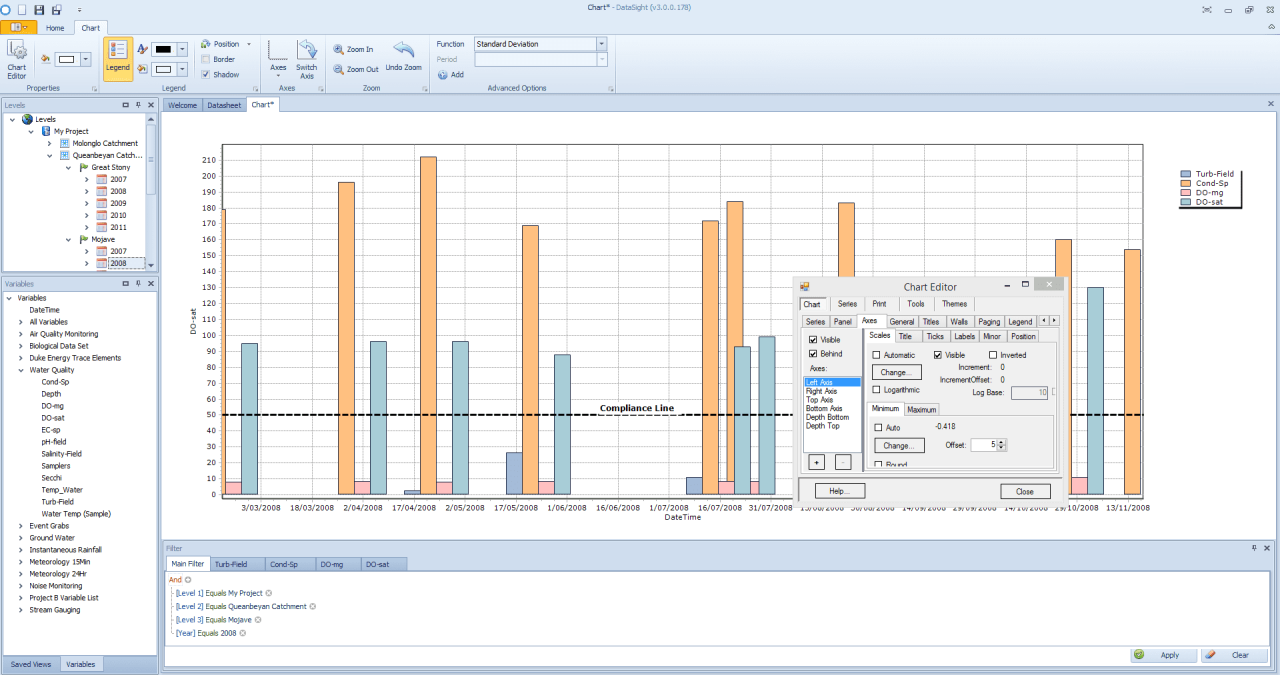This screenshot has width=1280, height=675.
Task: Click the Add icon under Advanced Options
Action: 441,74
